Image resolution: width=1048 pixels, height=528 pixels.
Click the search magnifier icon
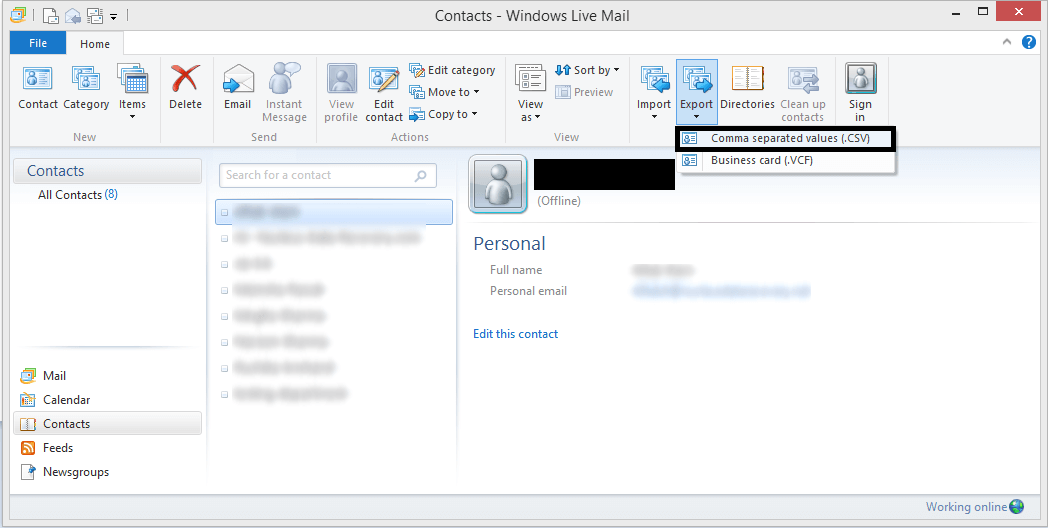pyautogui.click(x=420, y=176)
